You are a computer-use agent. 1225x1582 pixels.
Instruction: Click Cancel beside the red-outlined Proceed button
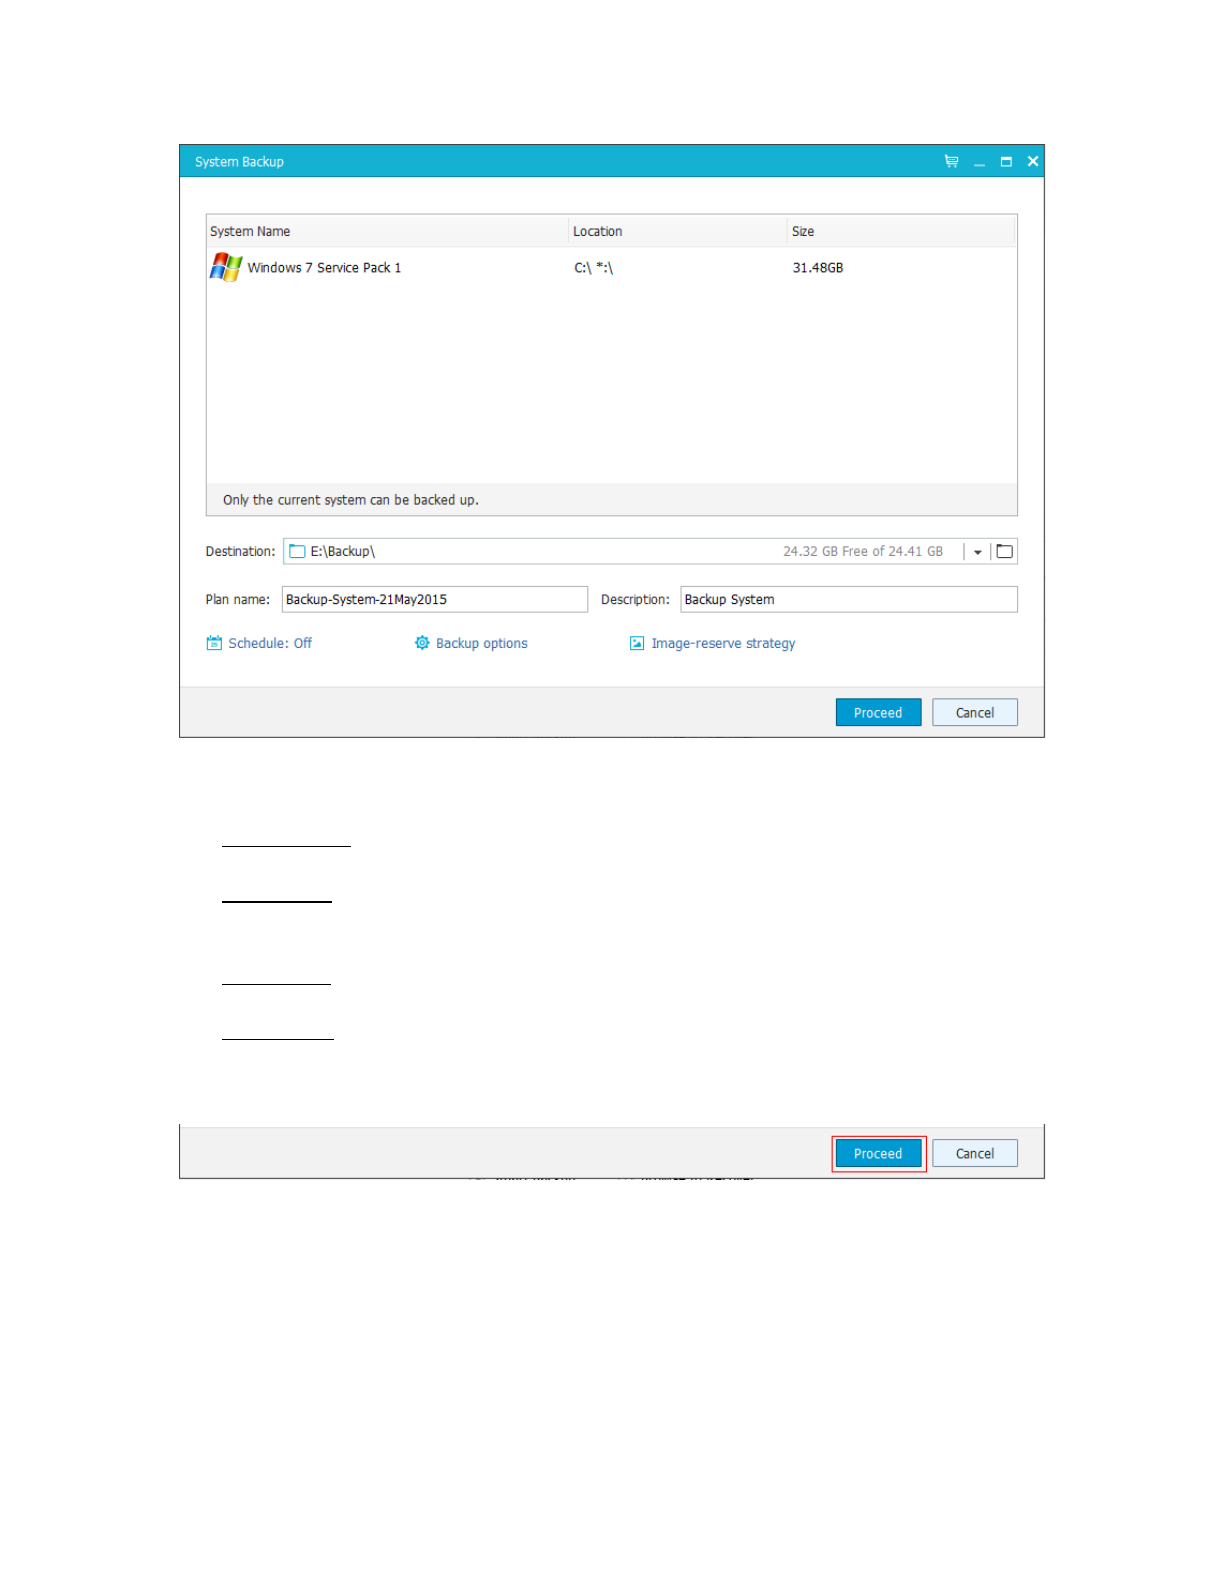pos(974,1153)
